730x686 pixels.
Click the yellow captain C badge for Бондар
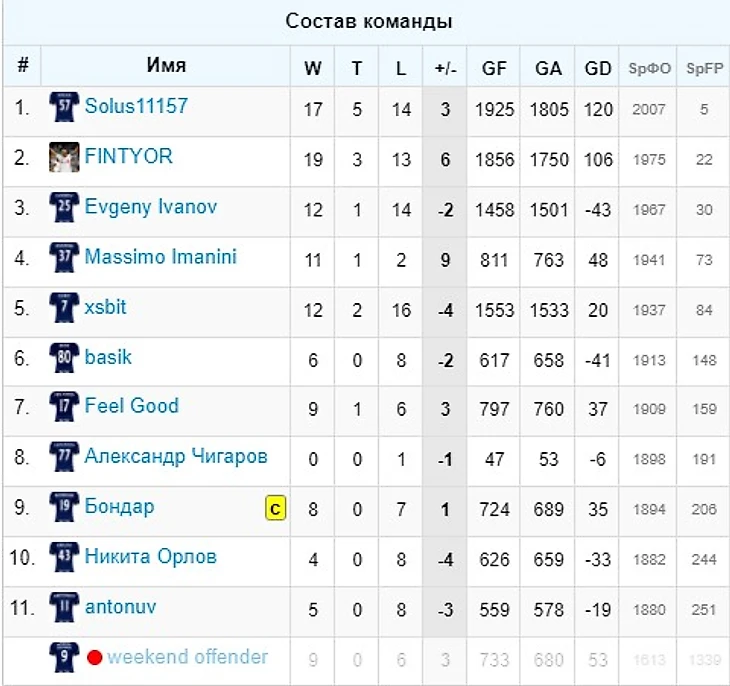point(275,508)
